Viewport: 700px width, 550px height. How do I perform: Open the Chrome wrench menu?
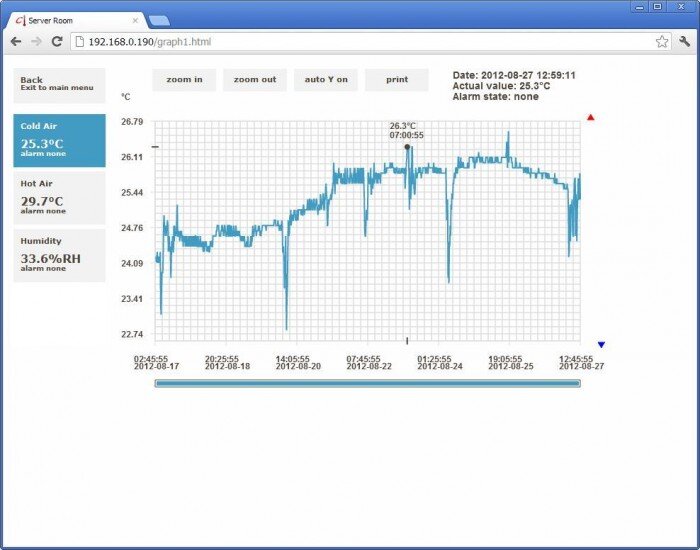pyautogui.click(x=685, y=41)
